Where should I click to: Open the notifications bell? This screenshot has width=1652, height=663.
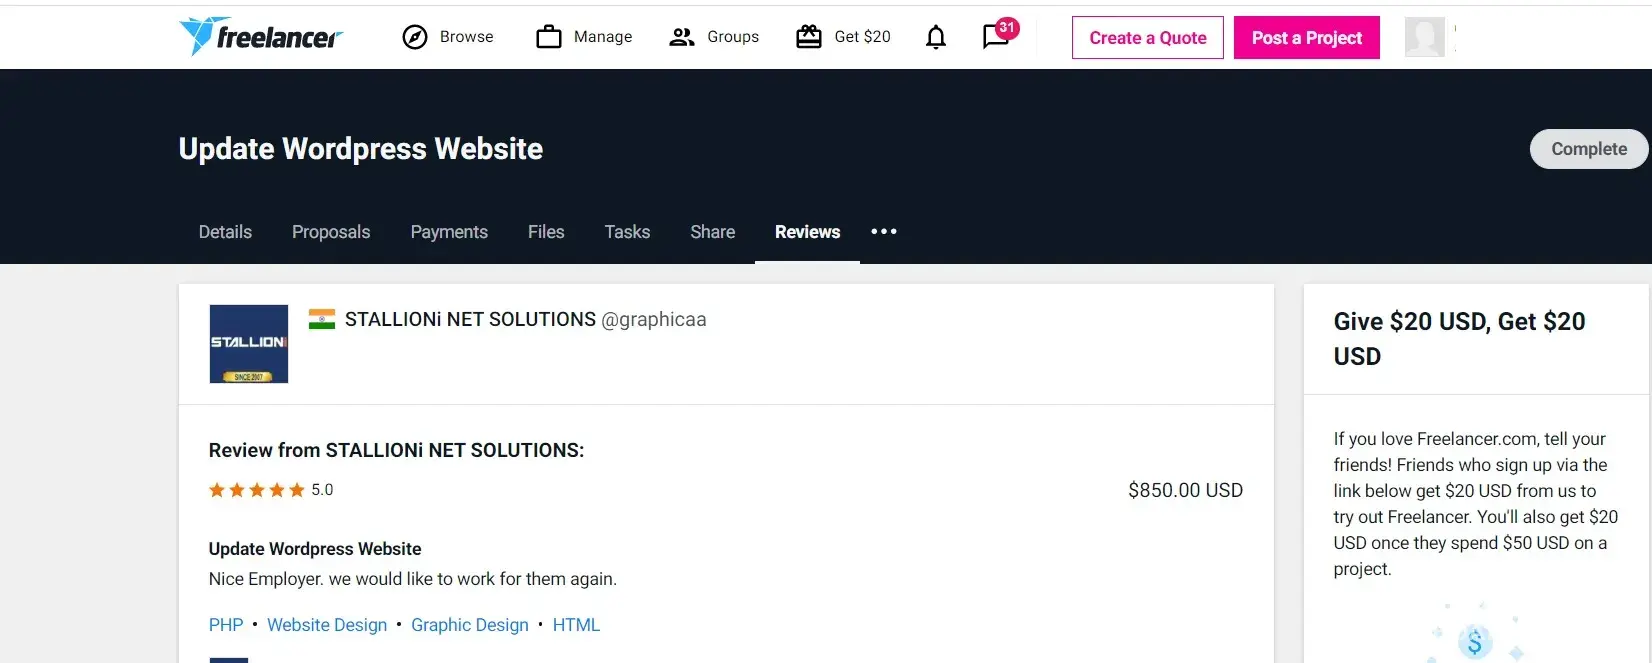(x=936, y=38)
